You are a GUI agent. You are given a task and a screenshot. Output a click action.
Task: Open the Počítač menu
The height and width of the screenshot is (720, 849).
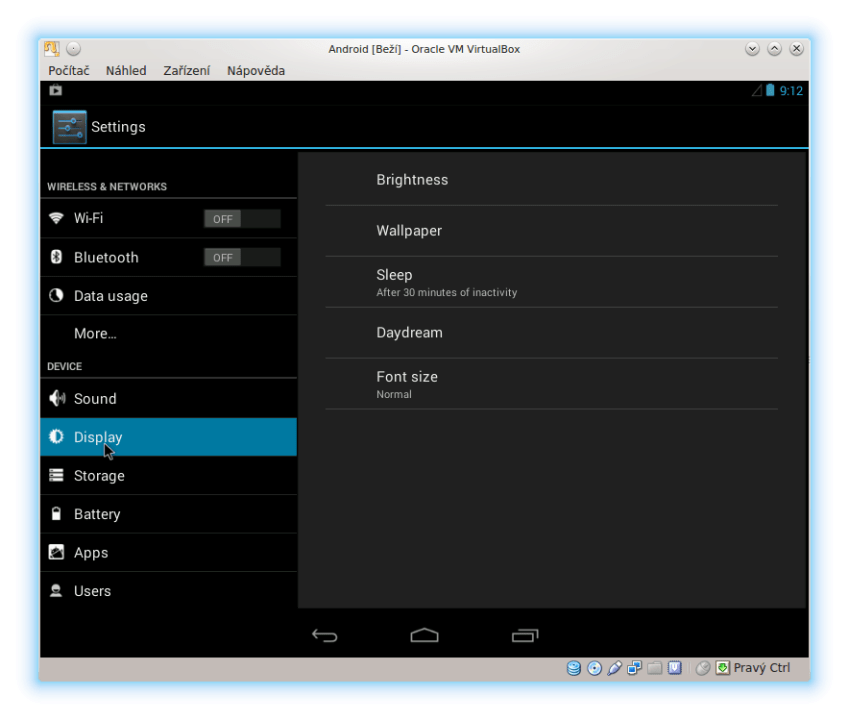pyautogui.click(x=69, y=70)
